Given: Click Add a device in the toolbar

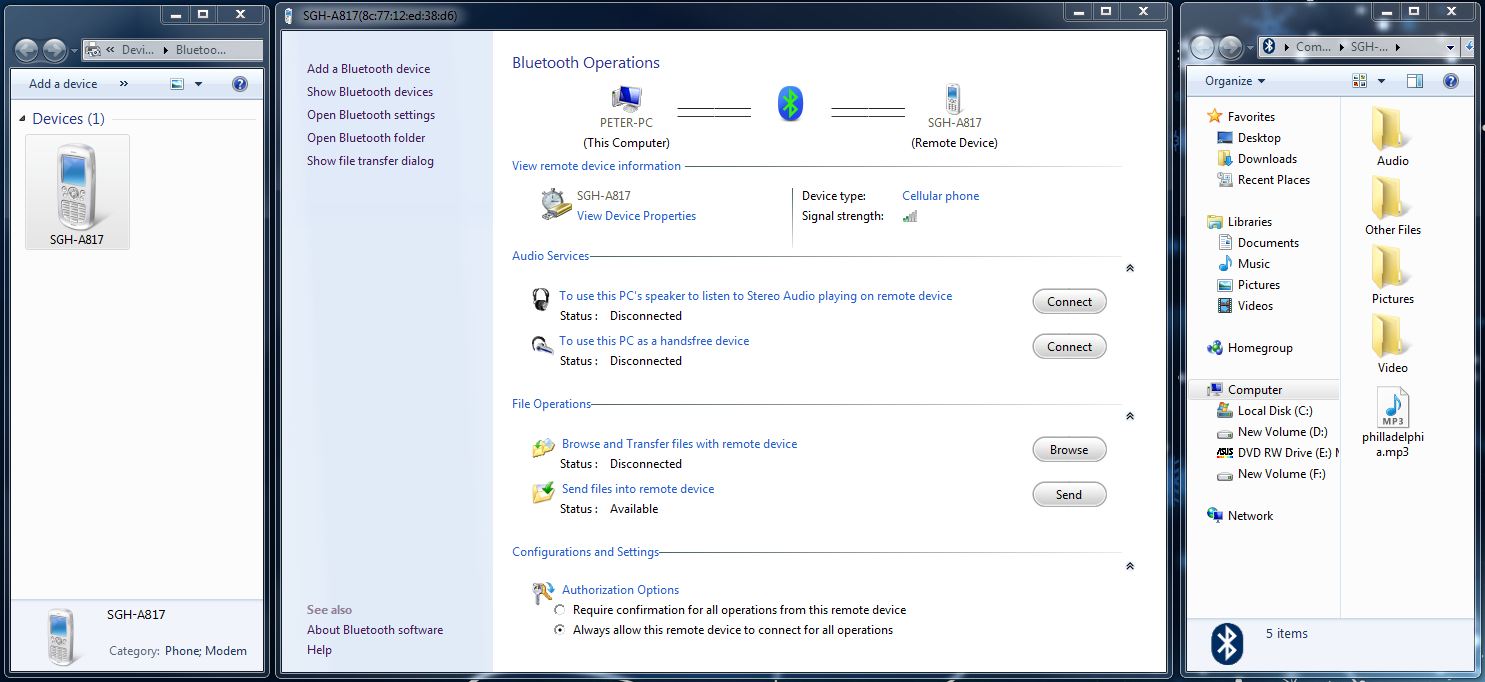Looking at the screenshot, I should [63, 84].
